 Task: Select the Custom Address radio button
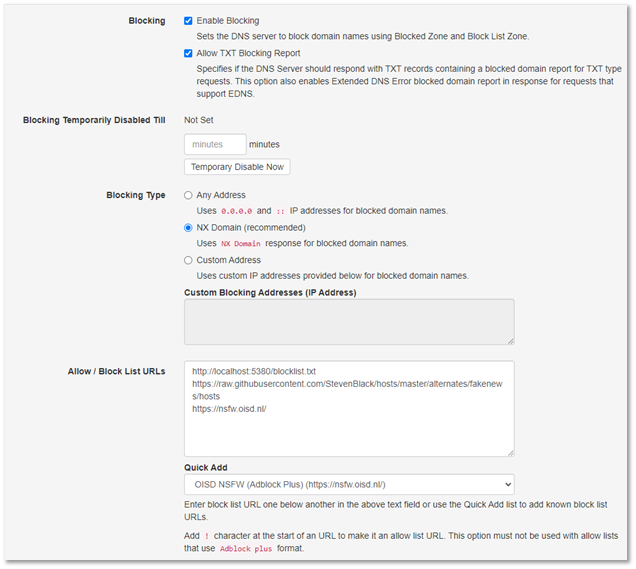pos(189,260)
